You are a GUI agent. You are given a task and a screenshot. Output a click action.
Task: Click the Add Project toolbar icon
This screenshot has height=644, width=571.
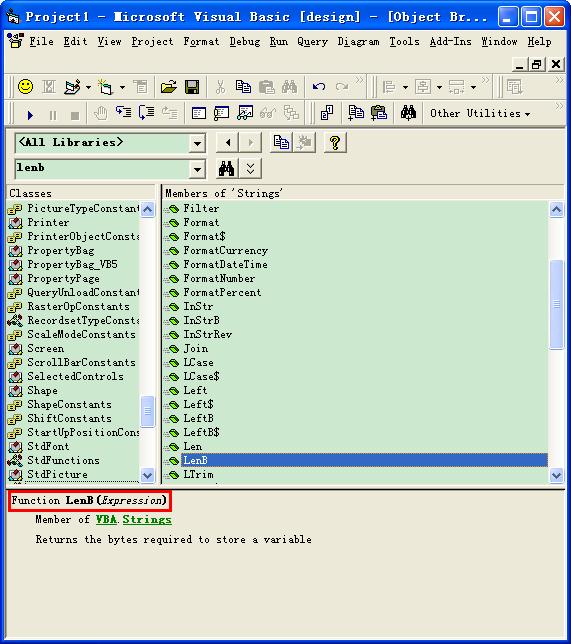pyautogui.click(x=72, y=87)
